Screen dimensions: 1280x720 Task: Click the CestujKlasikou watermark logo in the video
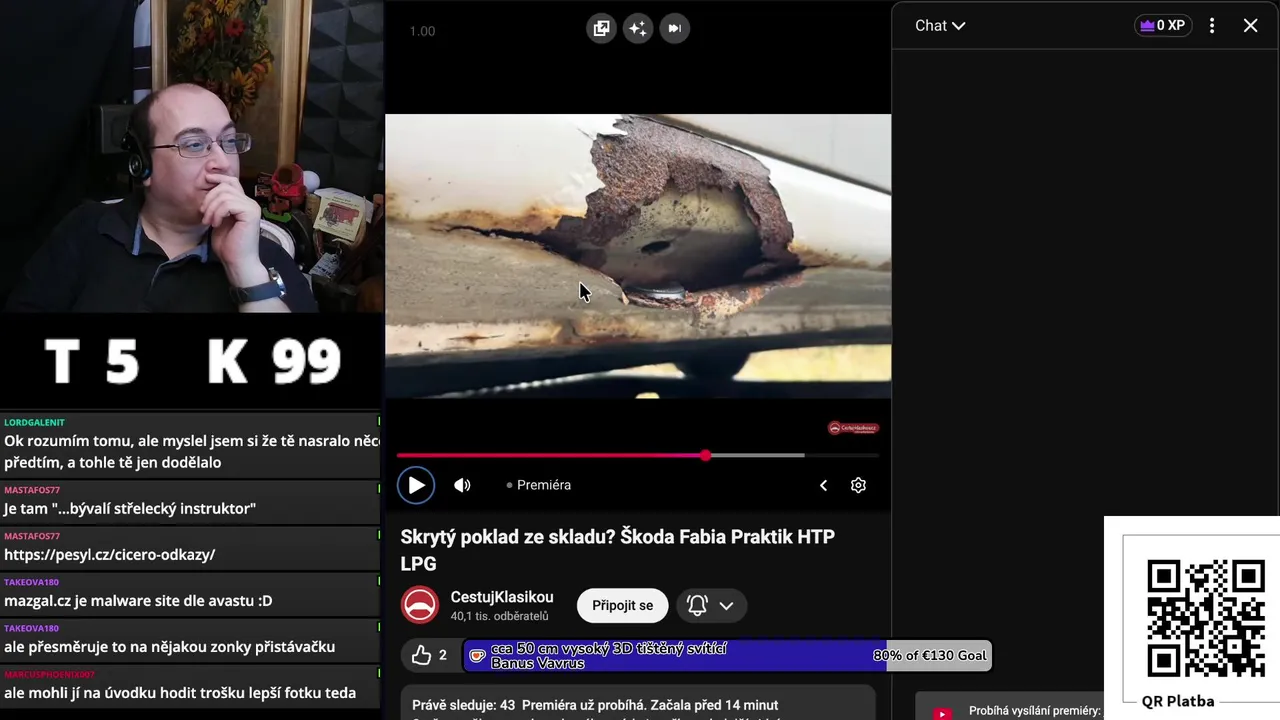tap(853, 428)
